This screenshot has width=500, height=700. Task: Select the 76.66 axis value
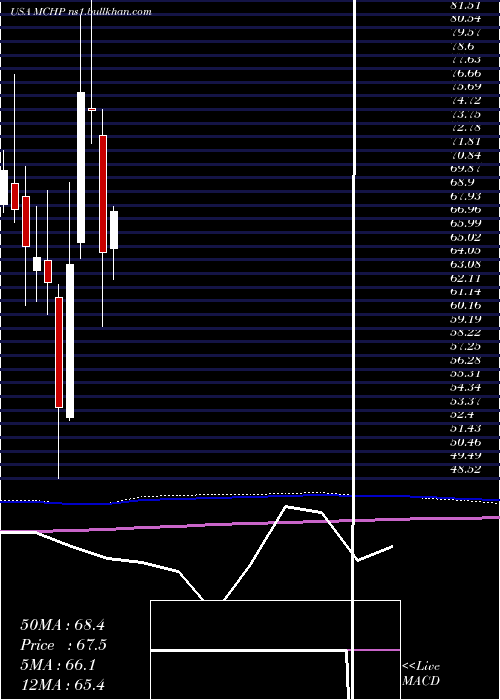coord(465,74)
